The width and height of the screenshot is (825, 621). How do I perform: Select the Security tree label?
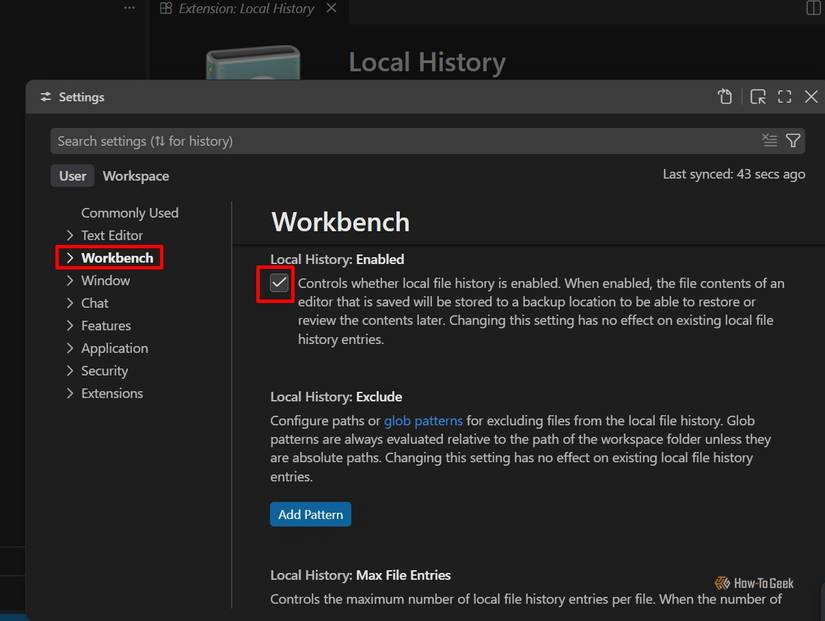pos(104,371)
